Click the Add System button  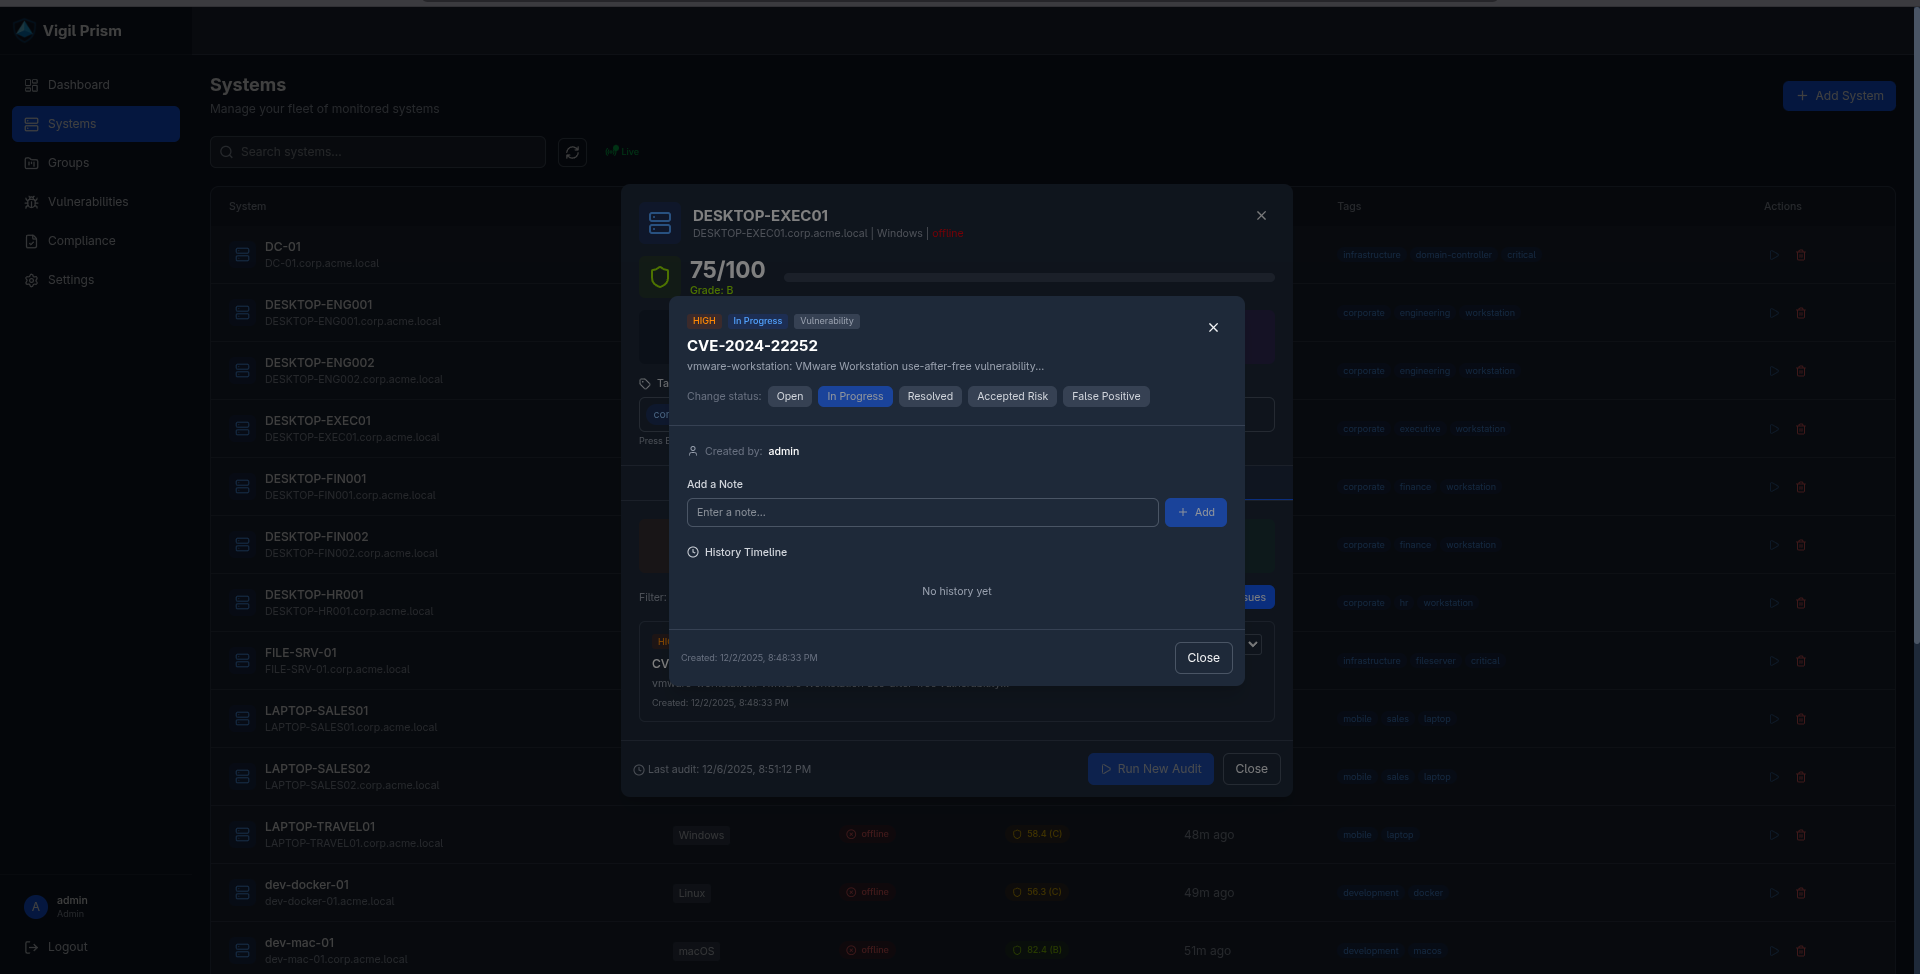tap(1839, 96)
